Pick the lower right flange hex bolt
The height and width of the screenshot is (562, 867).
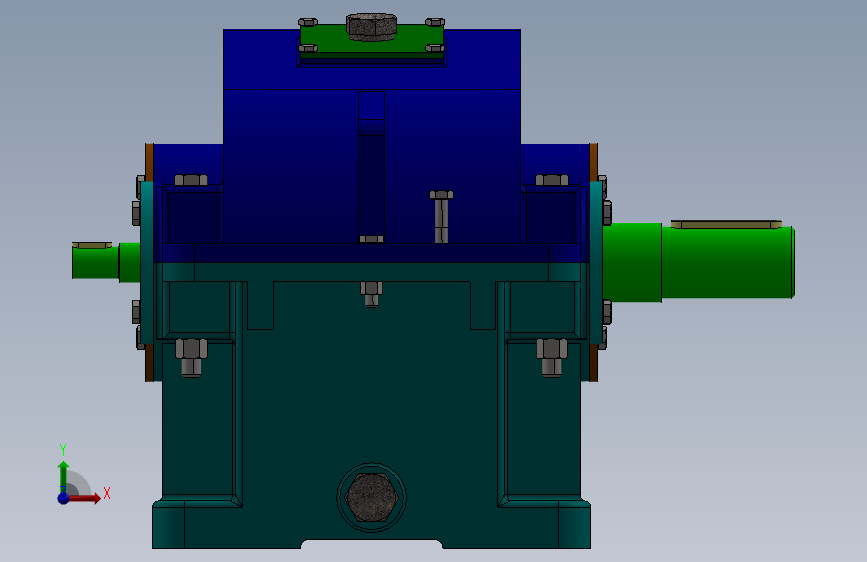click(x=552, y=357)
